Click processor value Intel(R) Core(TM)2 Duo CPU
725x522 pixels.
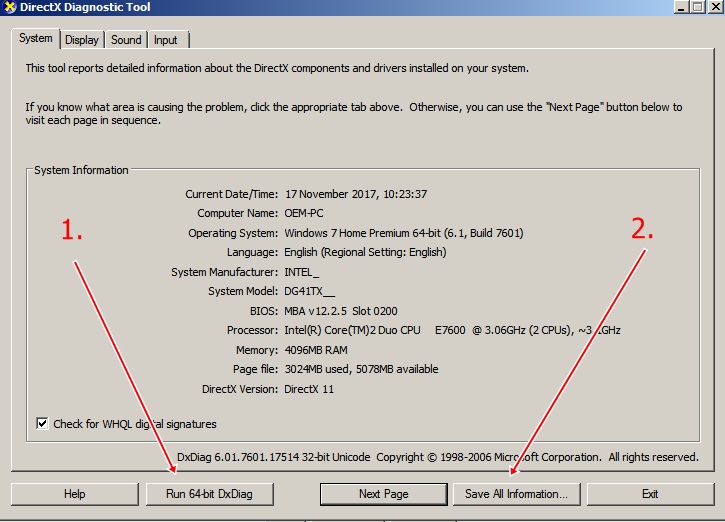352,331
